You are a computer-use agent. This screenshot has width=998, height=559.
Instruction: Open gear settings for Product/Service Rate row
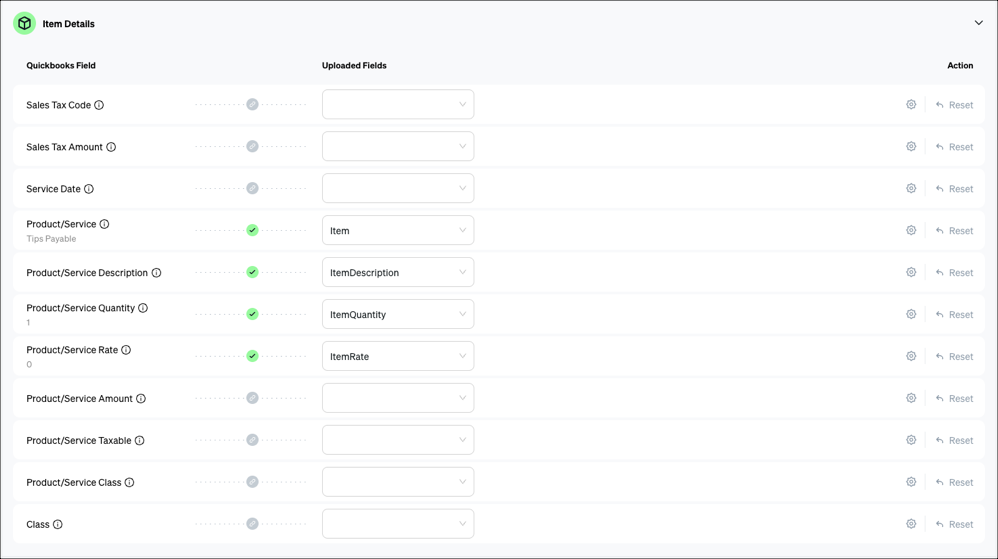[x=911, y=357]
